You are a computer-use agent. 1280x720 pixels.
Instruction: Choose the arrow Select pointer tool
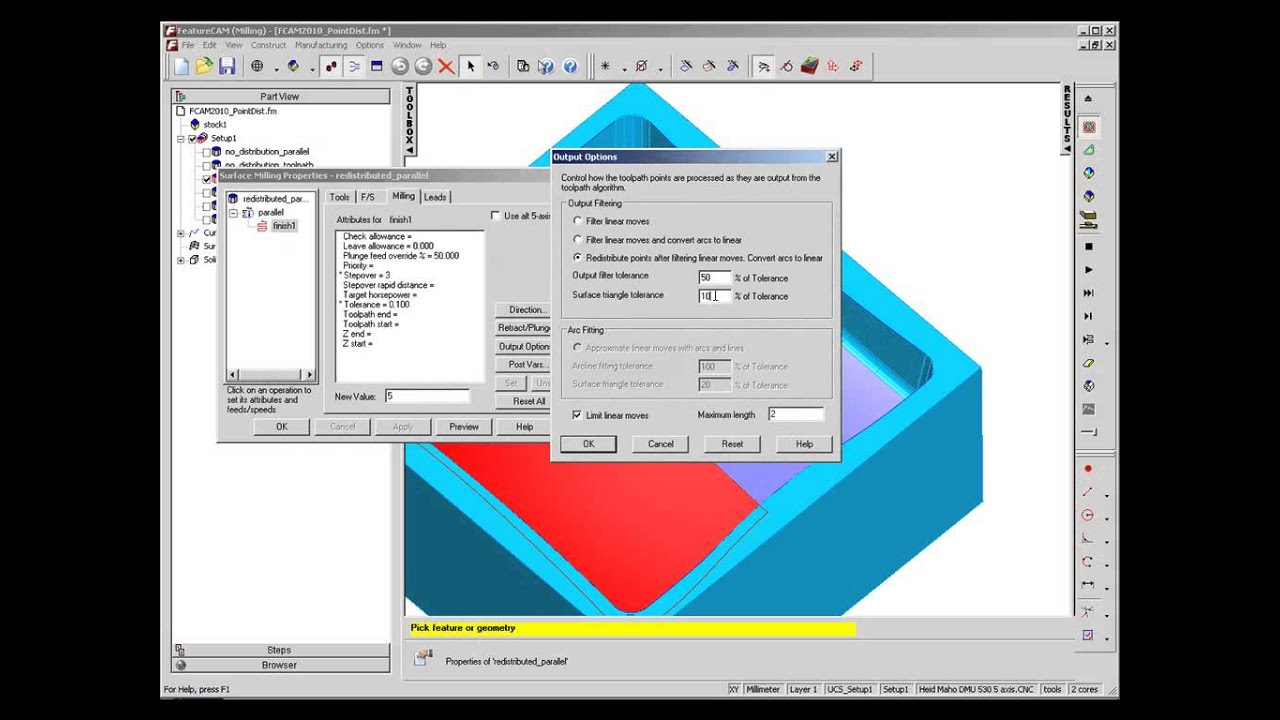click(x=470, y=67)
